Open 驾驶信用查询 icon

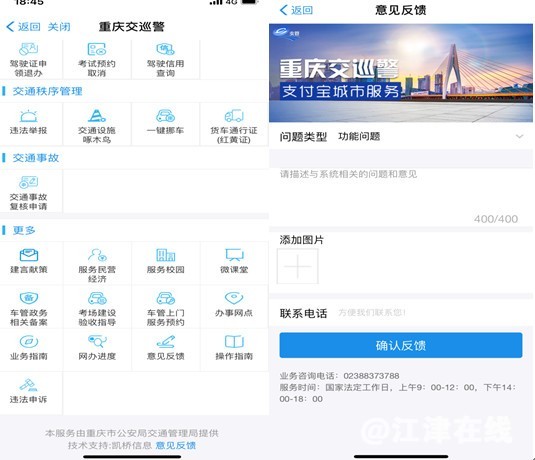coord(165,49)
